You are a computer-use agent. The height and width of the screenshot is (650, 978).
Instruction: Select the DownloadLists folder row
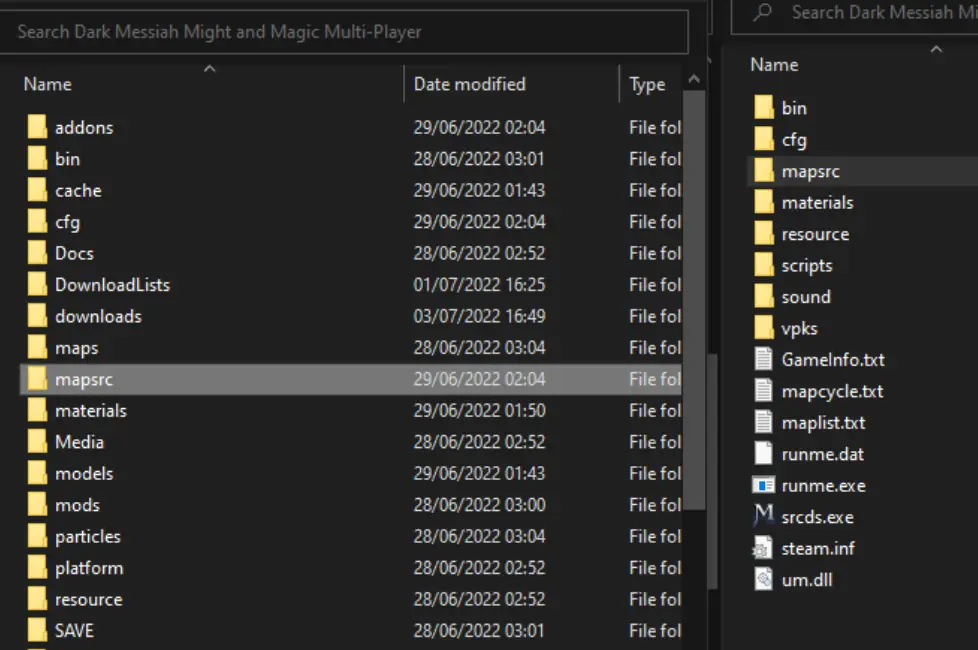[112, 285]
